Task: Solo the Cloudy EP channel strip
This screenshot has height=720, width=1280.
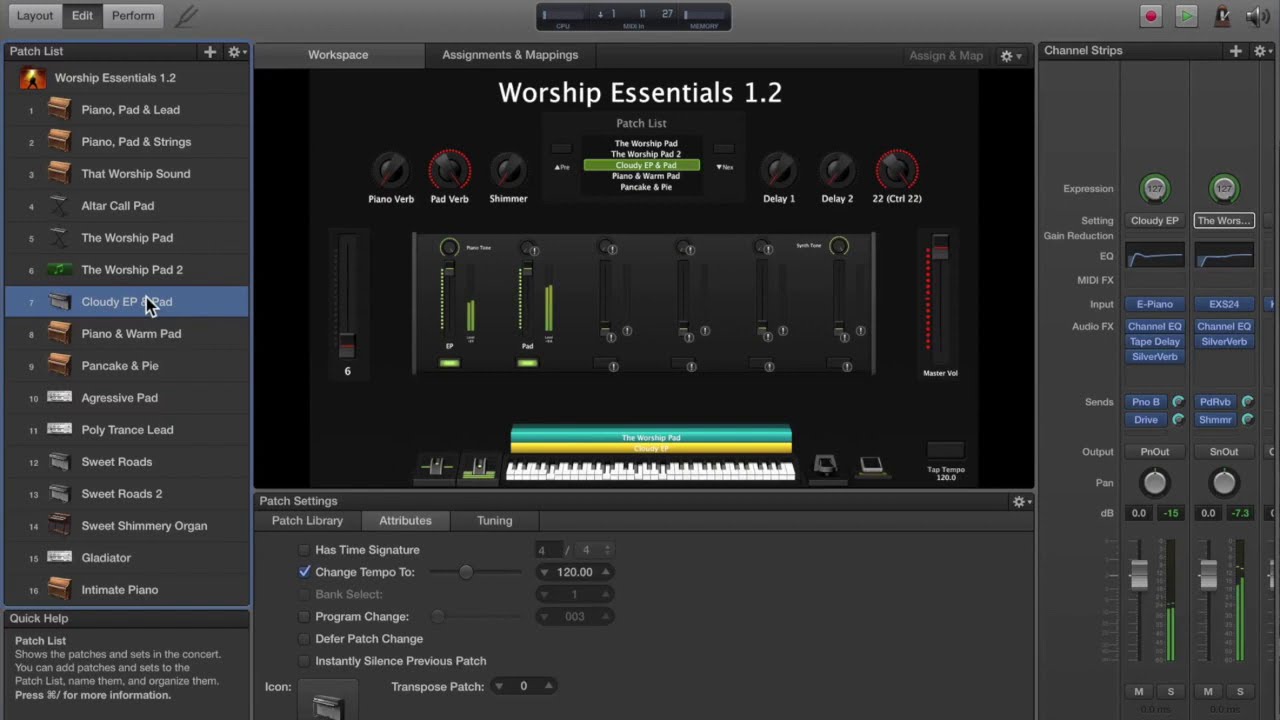Action: (1171, 692)
